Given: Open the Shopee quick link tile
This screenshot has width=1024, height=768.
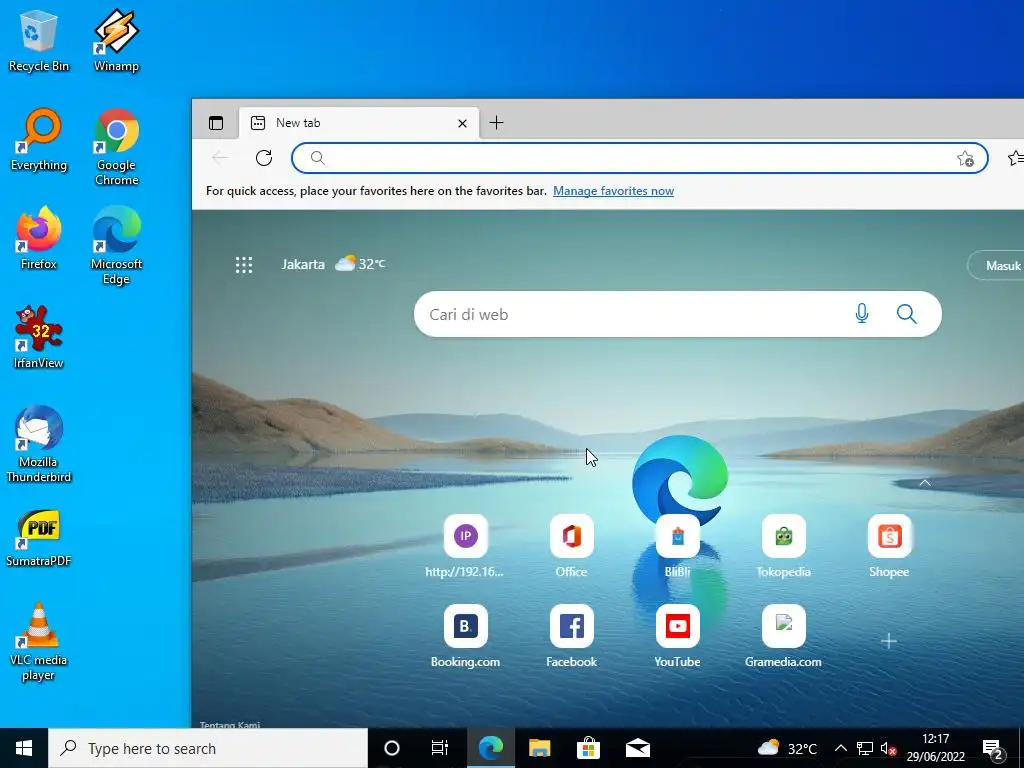Looking at the screenshot, I should pyautogui.click(x=889, y=547).
